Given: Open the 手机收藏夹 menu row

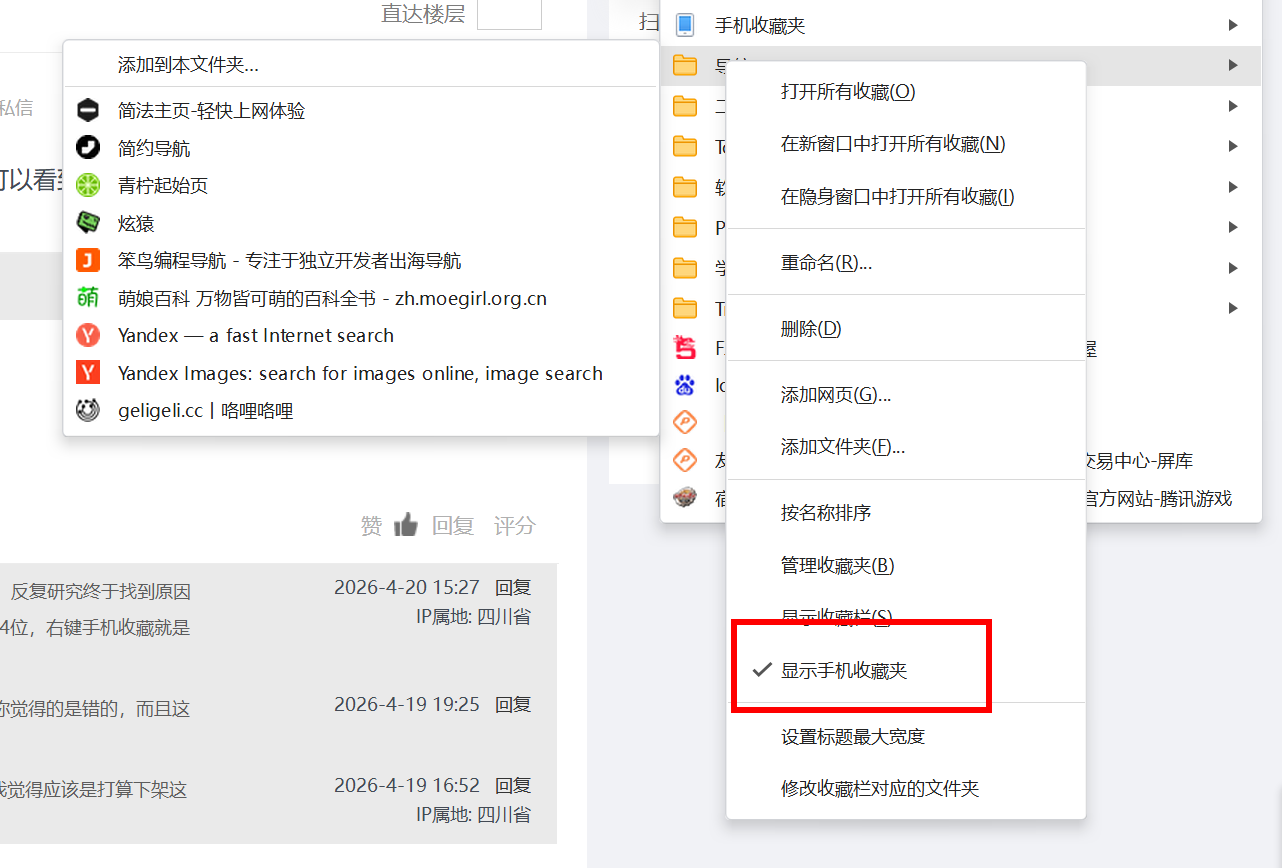Looking at the screenshot, I should coord(960,26).
